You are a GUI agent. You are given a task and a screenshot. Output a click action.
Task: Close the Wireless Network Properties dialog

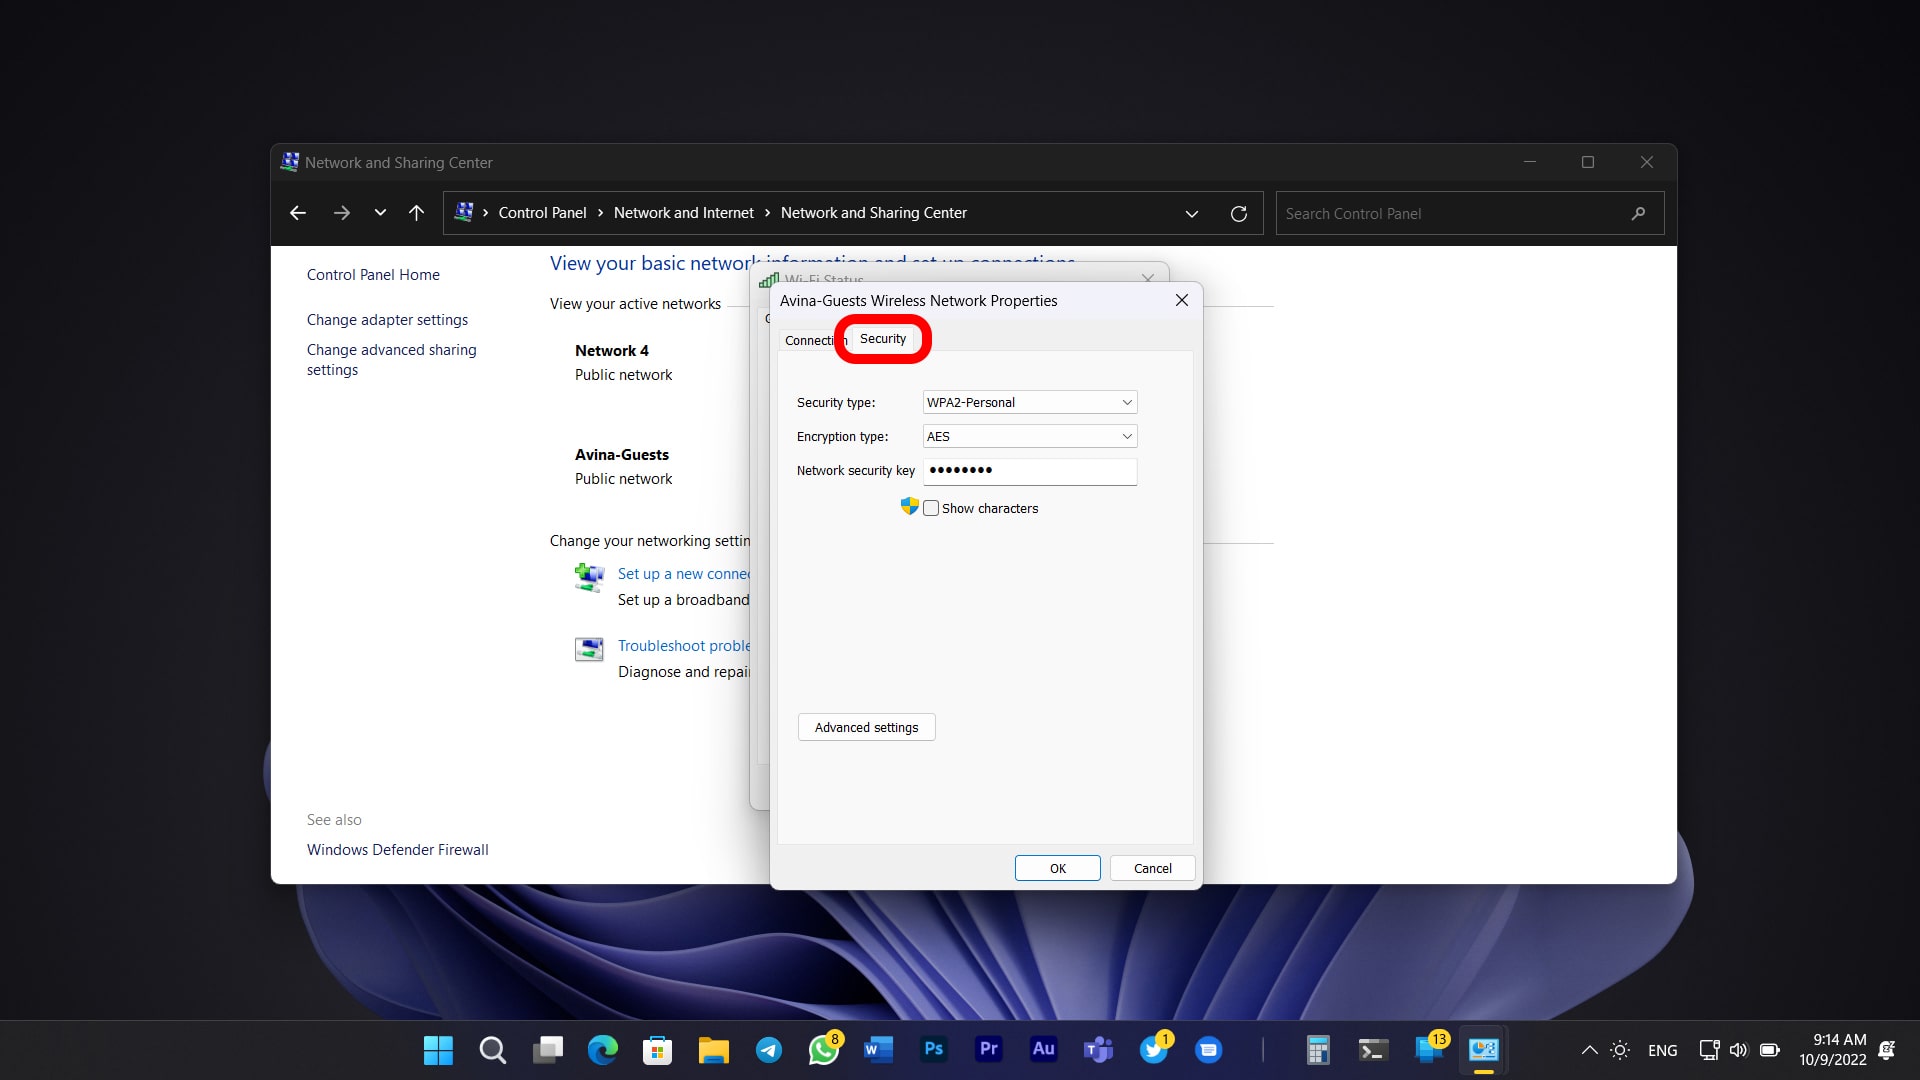click(x=1181, y=300)
